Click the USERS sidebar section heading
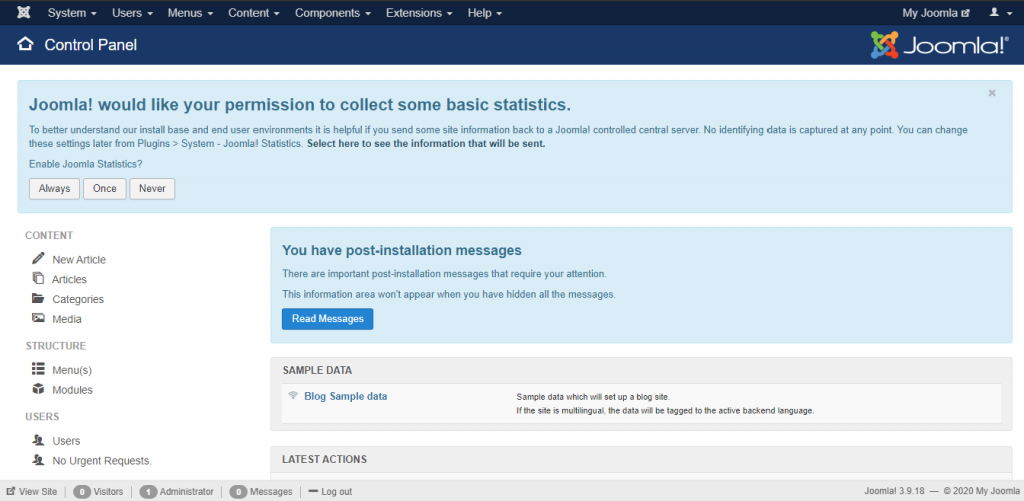This screenshot has height=501, width=1024. (x=42, y=416)
